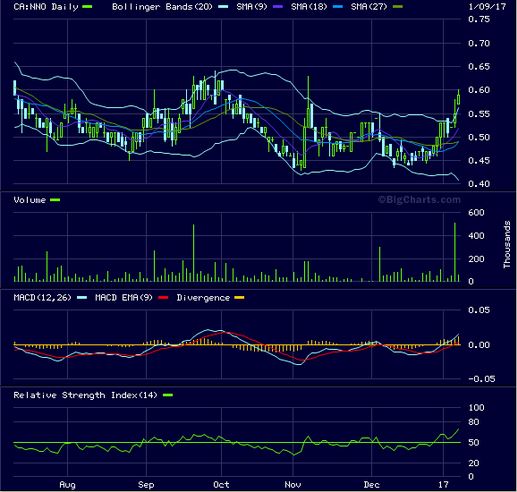Click the MACD EMA(9) red legend marker
Viewport: 517px width, 492px height.
(163, 298)
